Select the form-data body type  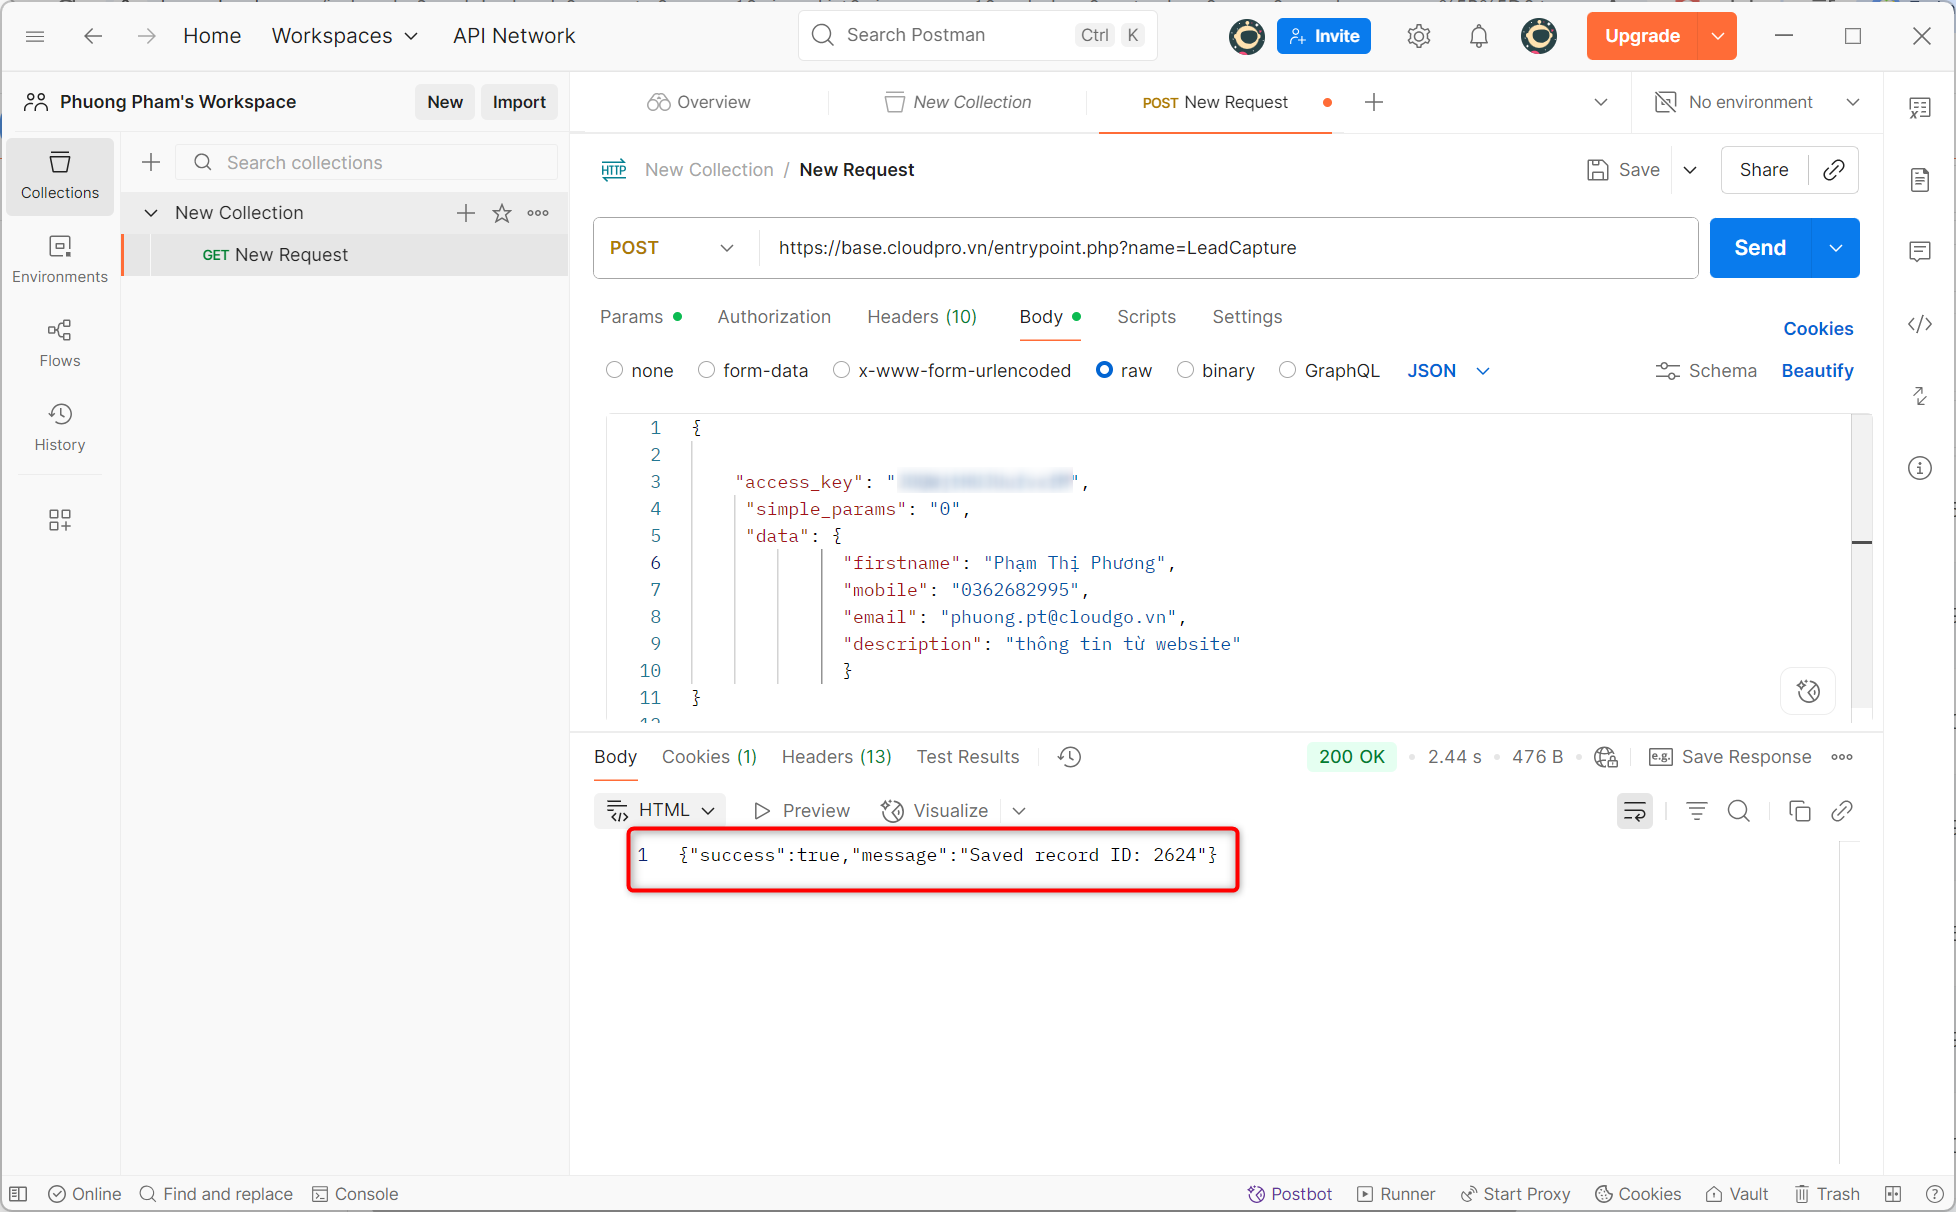(706, 370)
